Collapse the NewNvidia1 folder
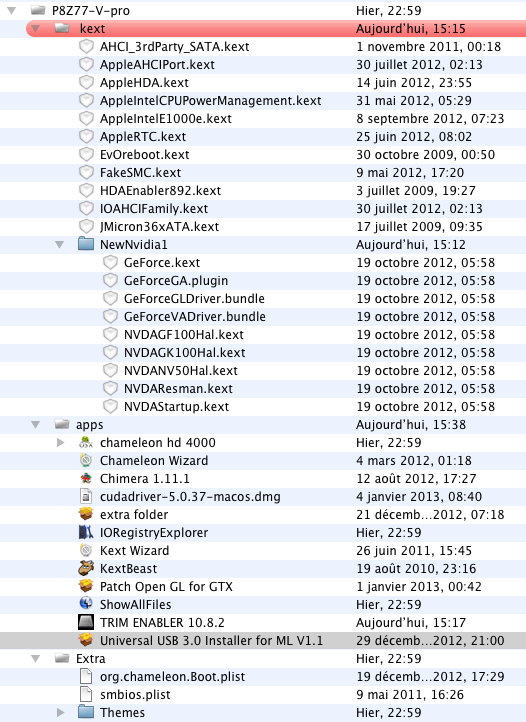The image size is (526, 722). point(59,245)
